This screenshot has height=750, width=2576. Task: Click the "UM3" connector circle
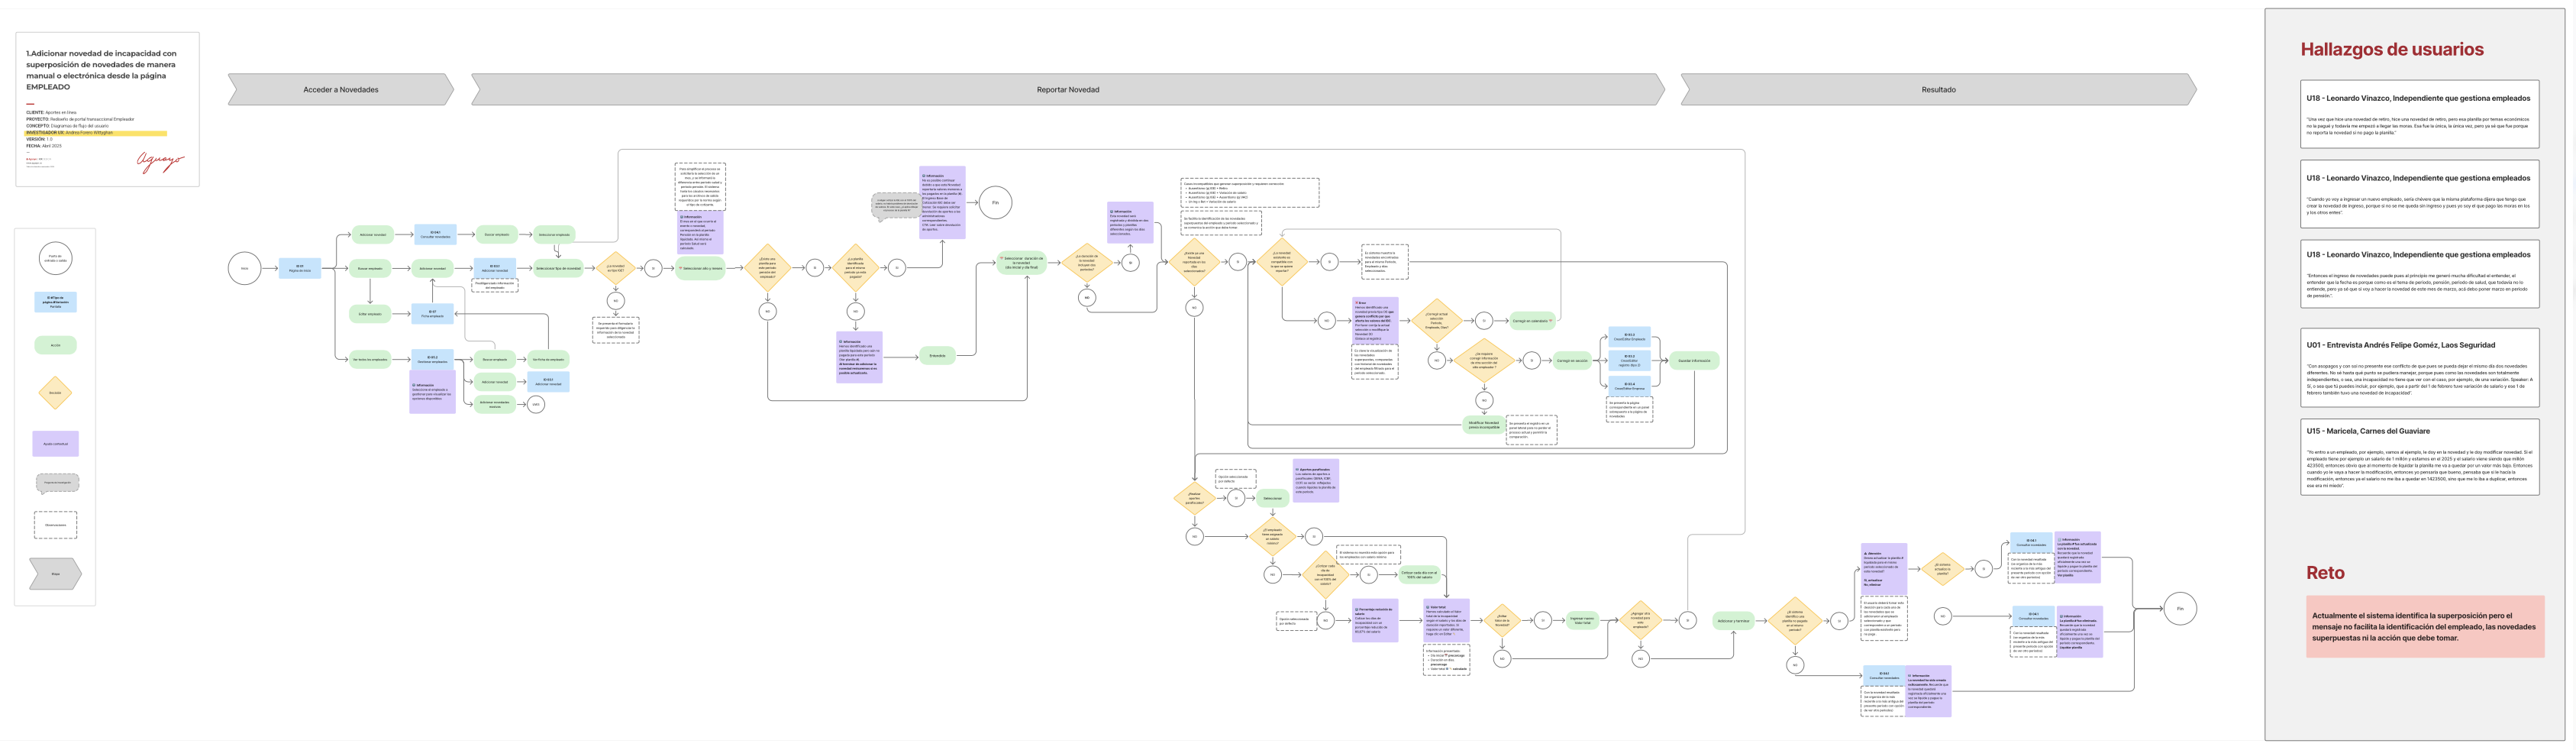(536, 404)
